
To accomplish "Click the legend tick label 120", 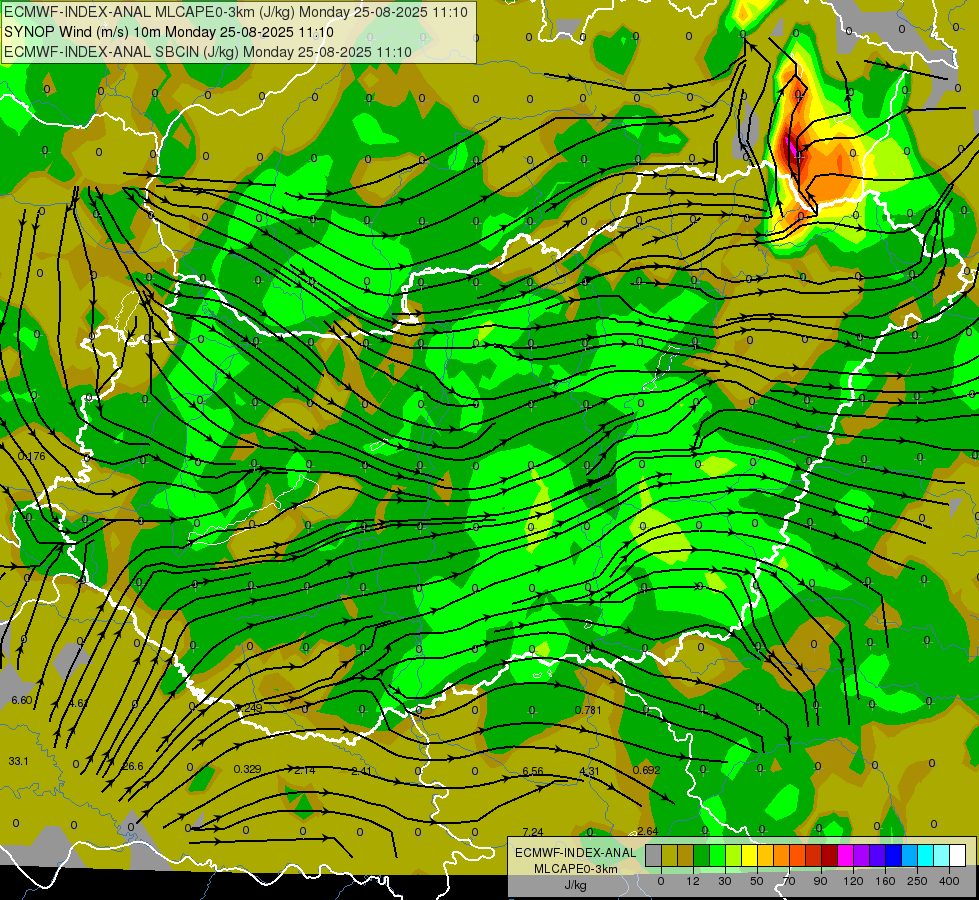I will click(x=853, y=881).
